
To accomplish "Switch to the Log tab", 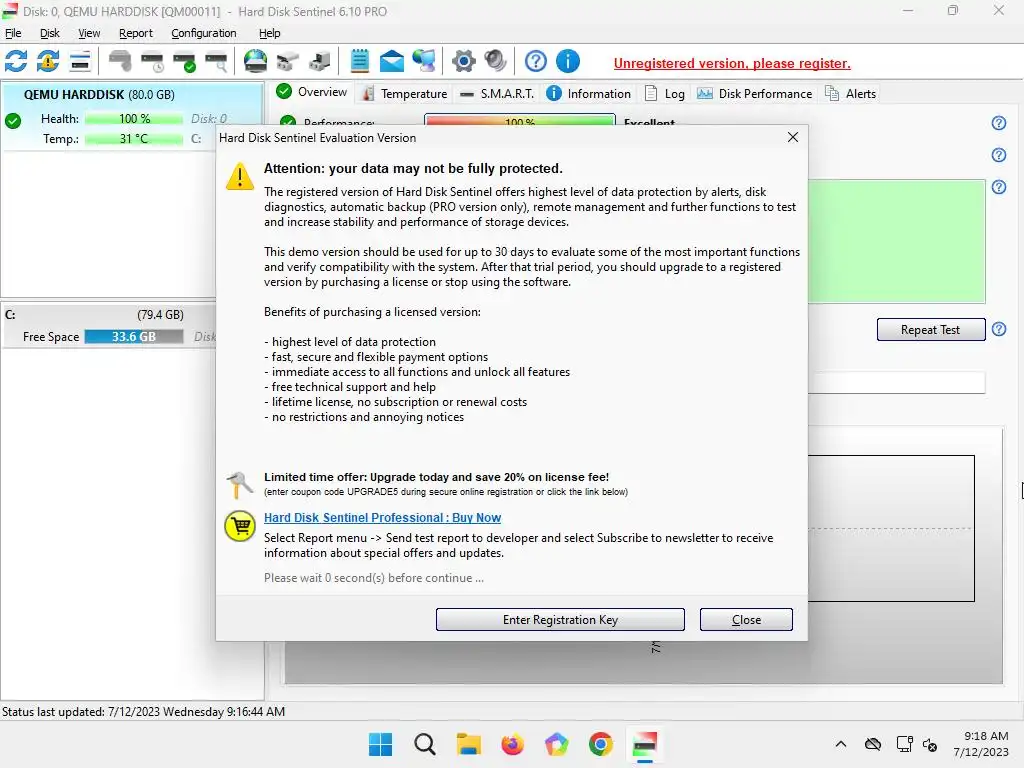I will point(665,93).
